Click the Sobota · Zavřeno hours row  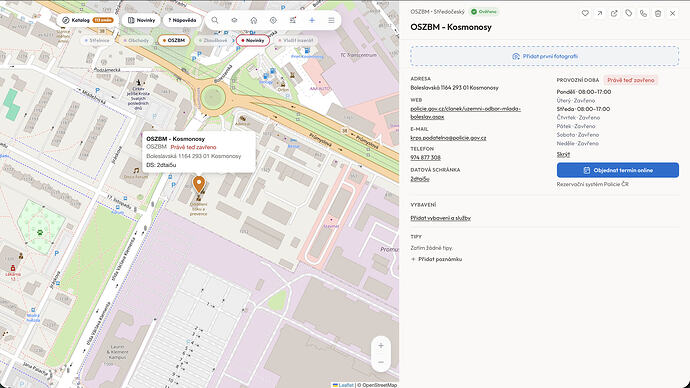pos(577,135)
